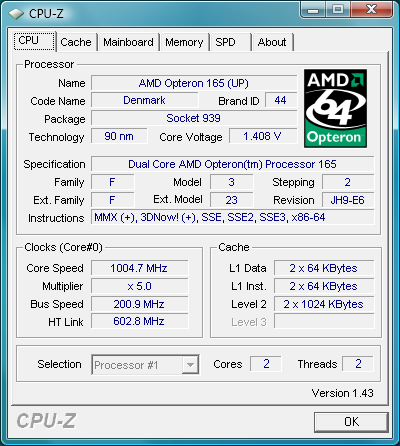Image resolution: width=400 pixels, height=446 pixels.
Task: Open the About tab
Action: click(273, 42)
